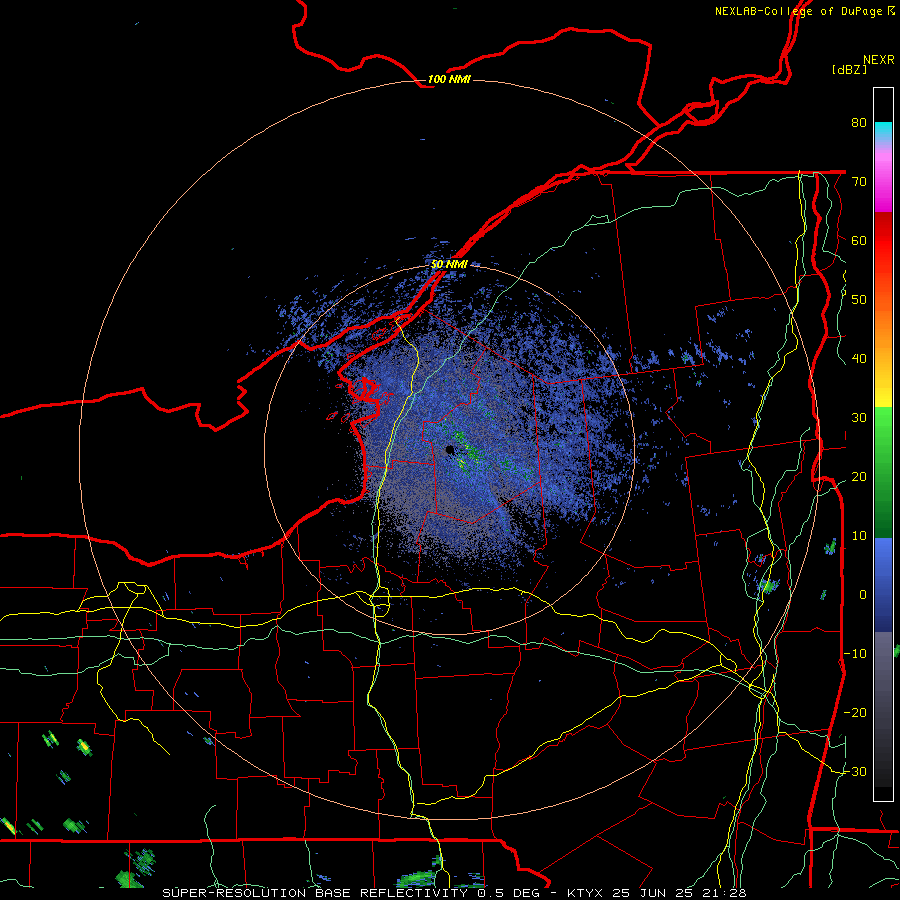Click the 100 NMI range ring label
Viewport: 900px width, 900px height.
coord(449,79)
